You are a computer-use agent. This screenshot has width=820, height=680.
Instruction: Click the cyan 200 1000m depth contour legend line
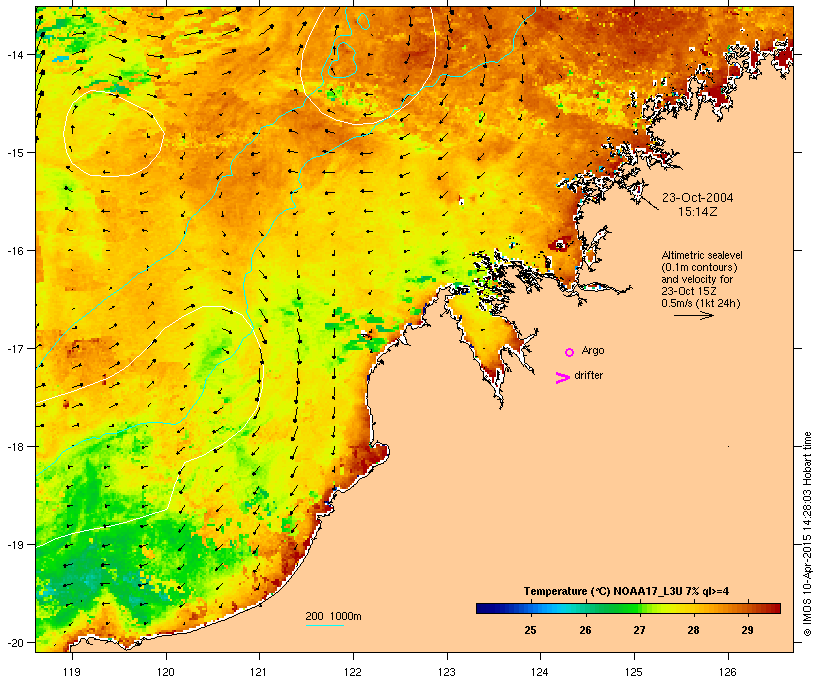(325, 625)
